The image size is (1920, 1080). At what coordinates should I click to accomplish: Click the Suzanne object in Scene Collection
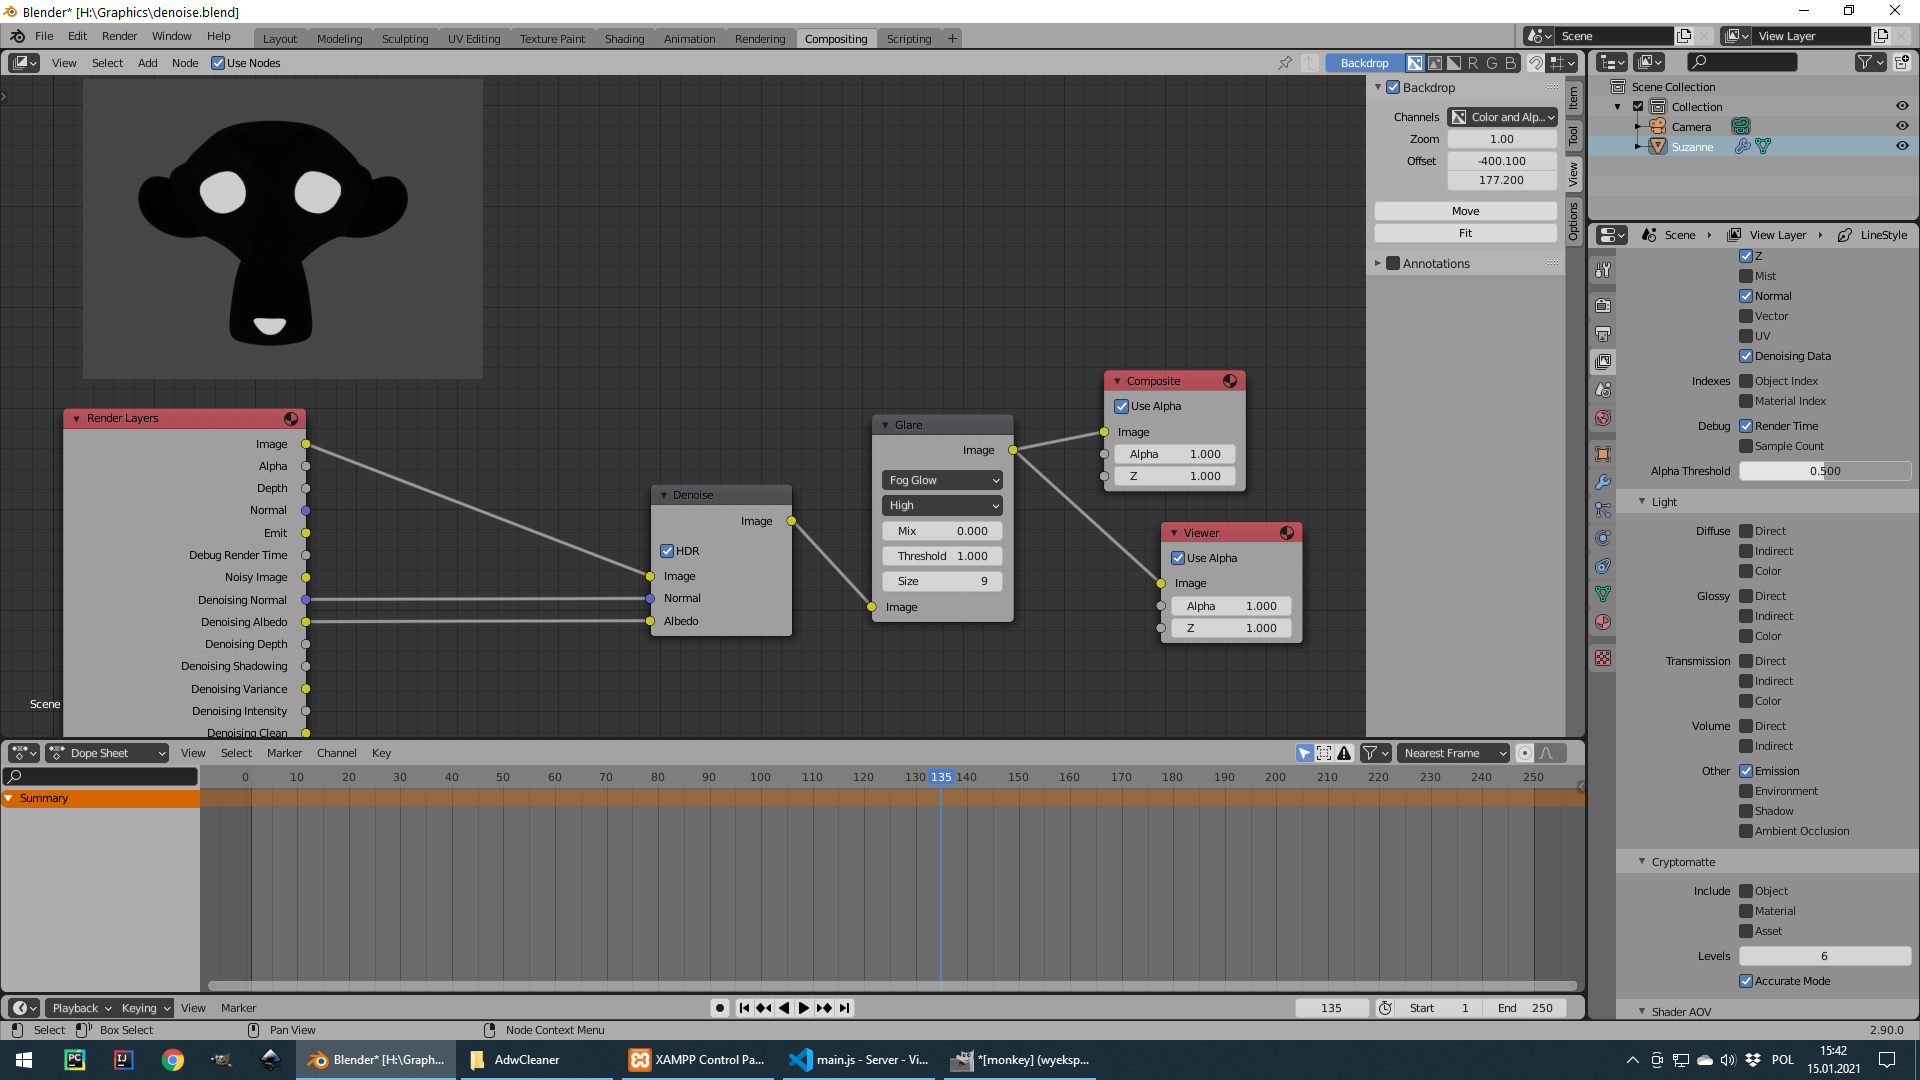coord(1693,146)
